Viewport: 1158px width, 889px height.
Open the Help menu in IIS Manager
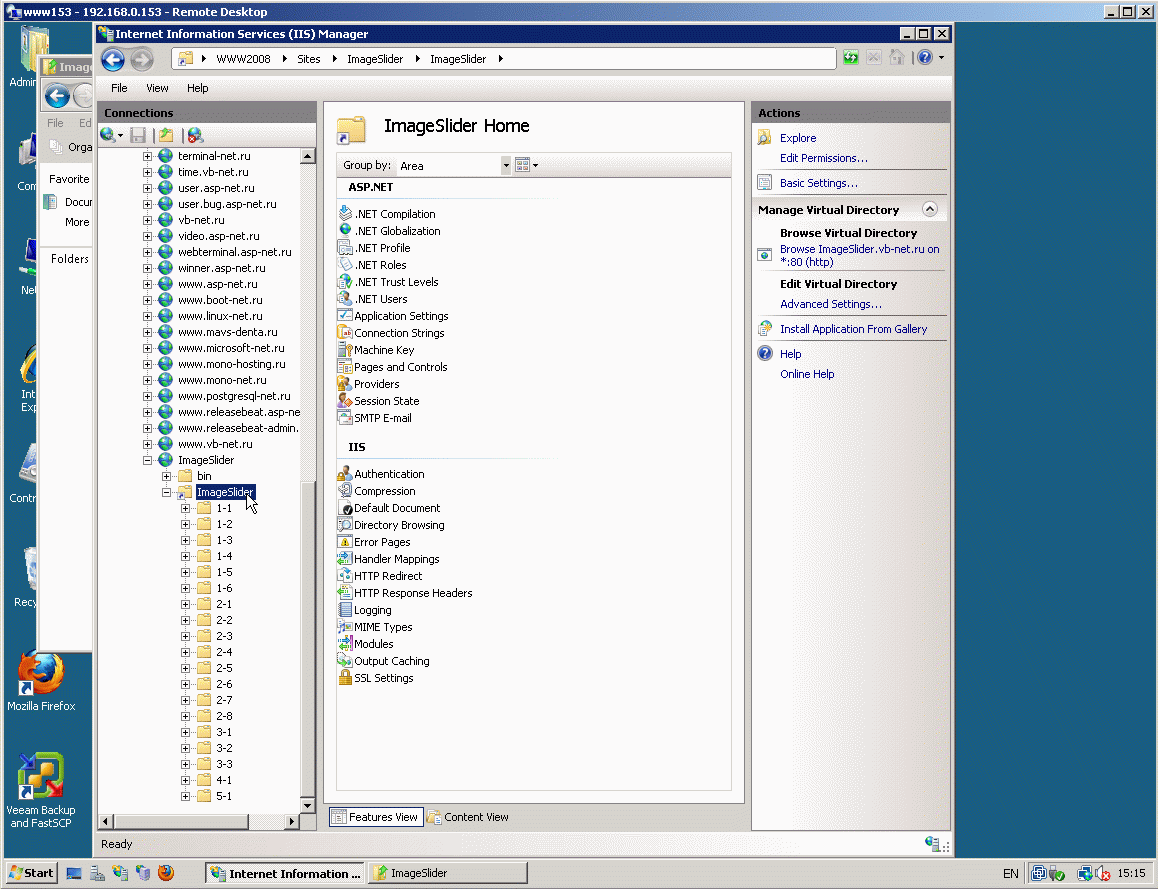click(197, 88)
